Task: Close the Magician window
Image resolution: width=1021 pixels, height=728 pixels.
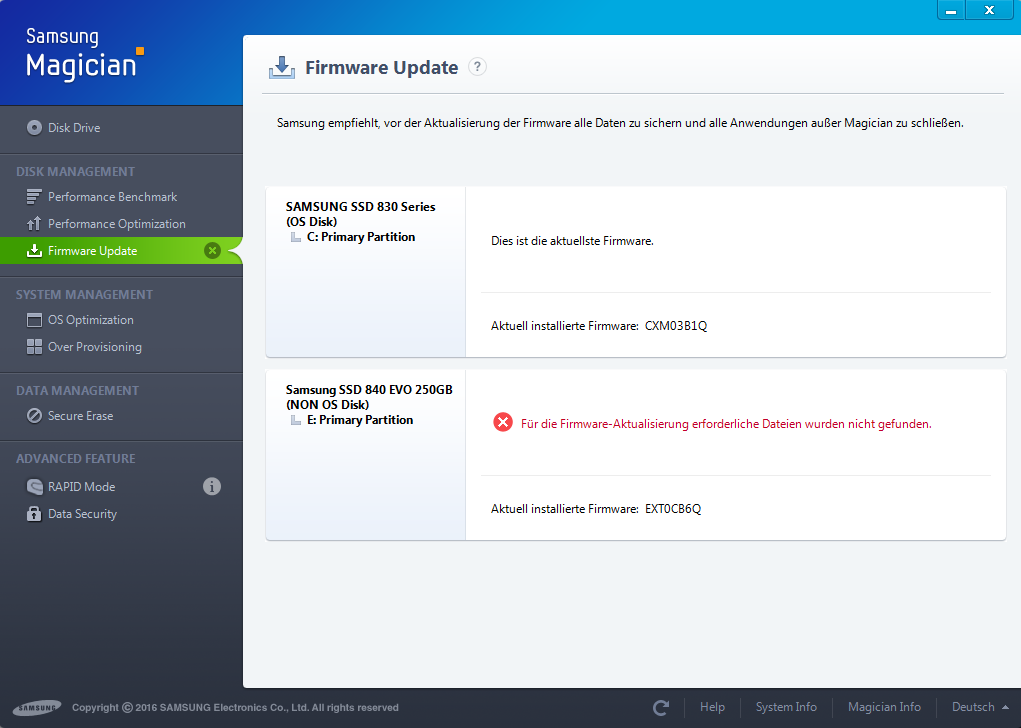Action: tap(989, 10)
